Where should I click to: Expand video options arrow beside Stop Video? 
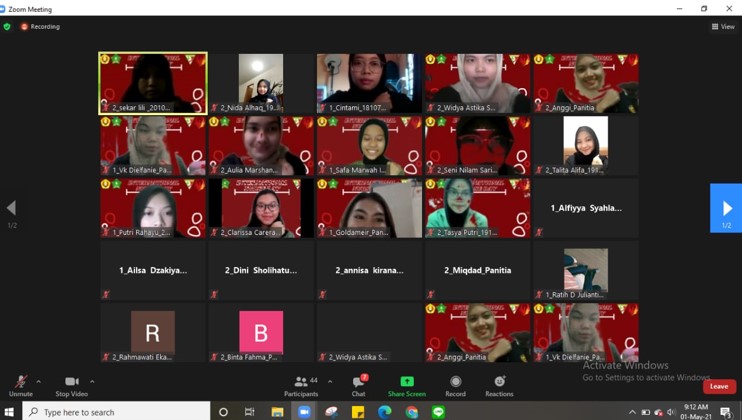click(92, 381)
